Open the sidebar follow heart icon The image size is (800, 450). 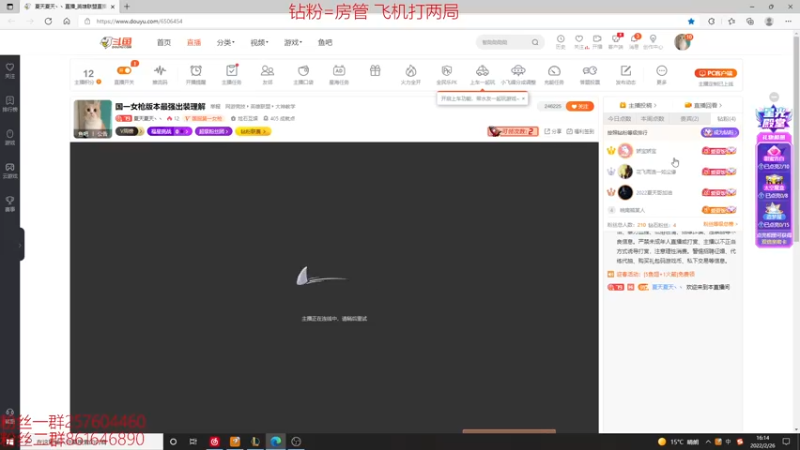click(x=10, y=67)
